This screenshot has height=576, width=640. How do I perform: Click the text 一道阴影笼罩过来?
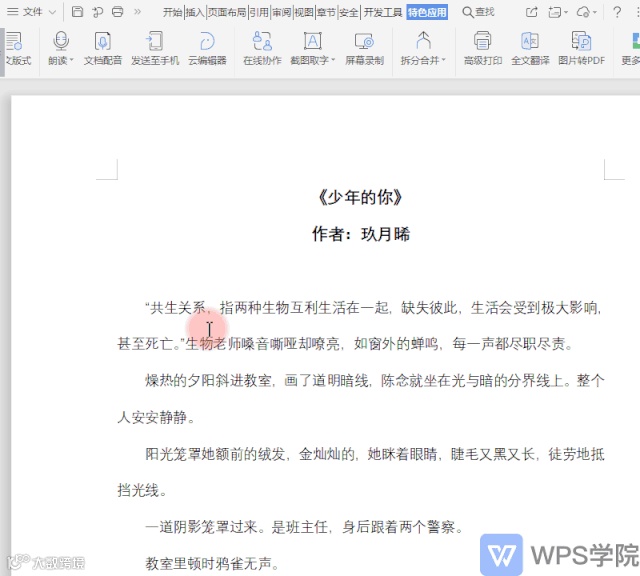pyautogui.click(x=201, y=527)
